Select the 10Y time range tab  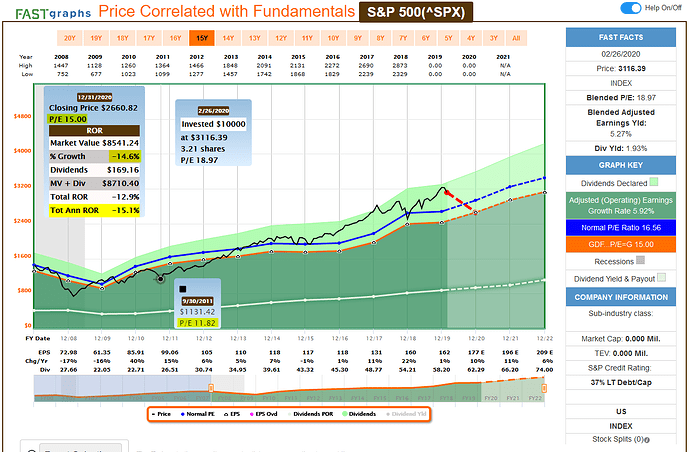(x=333, y=38)
